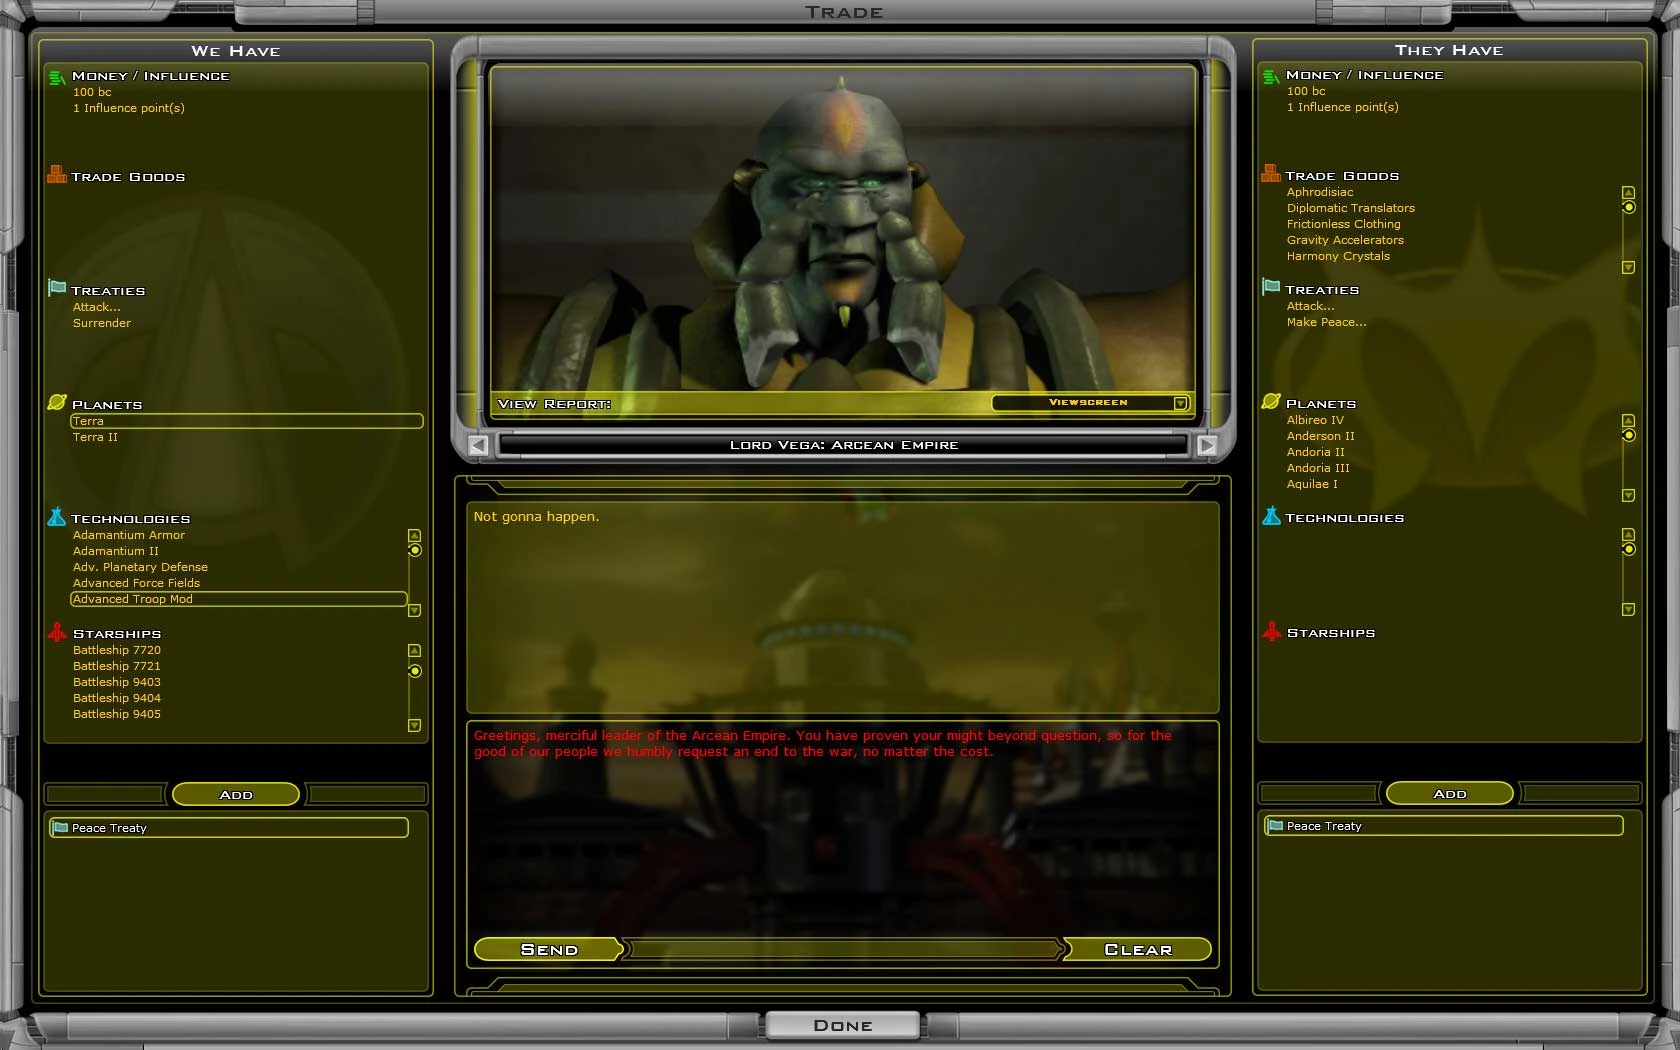This screenshot has width=1680, height=1050.
Task: Click the orange Trade Goods crate icon under They Have
Action: 1271,174
